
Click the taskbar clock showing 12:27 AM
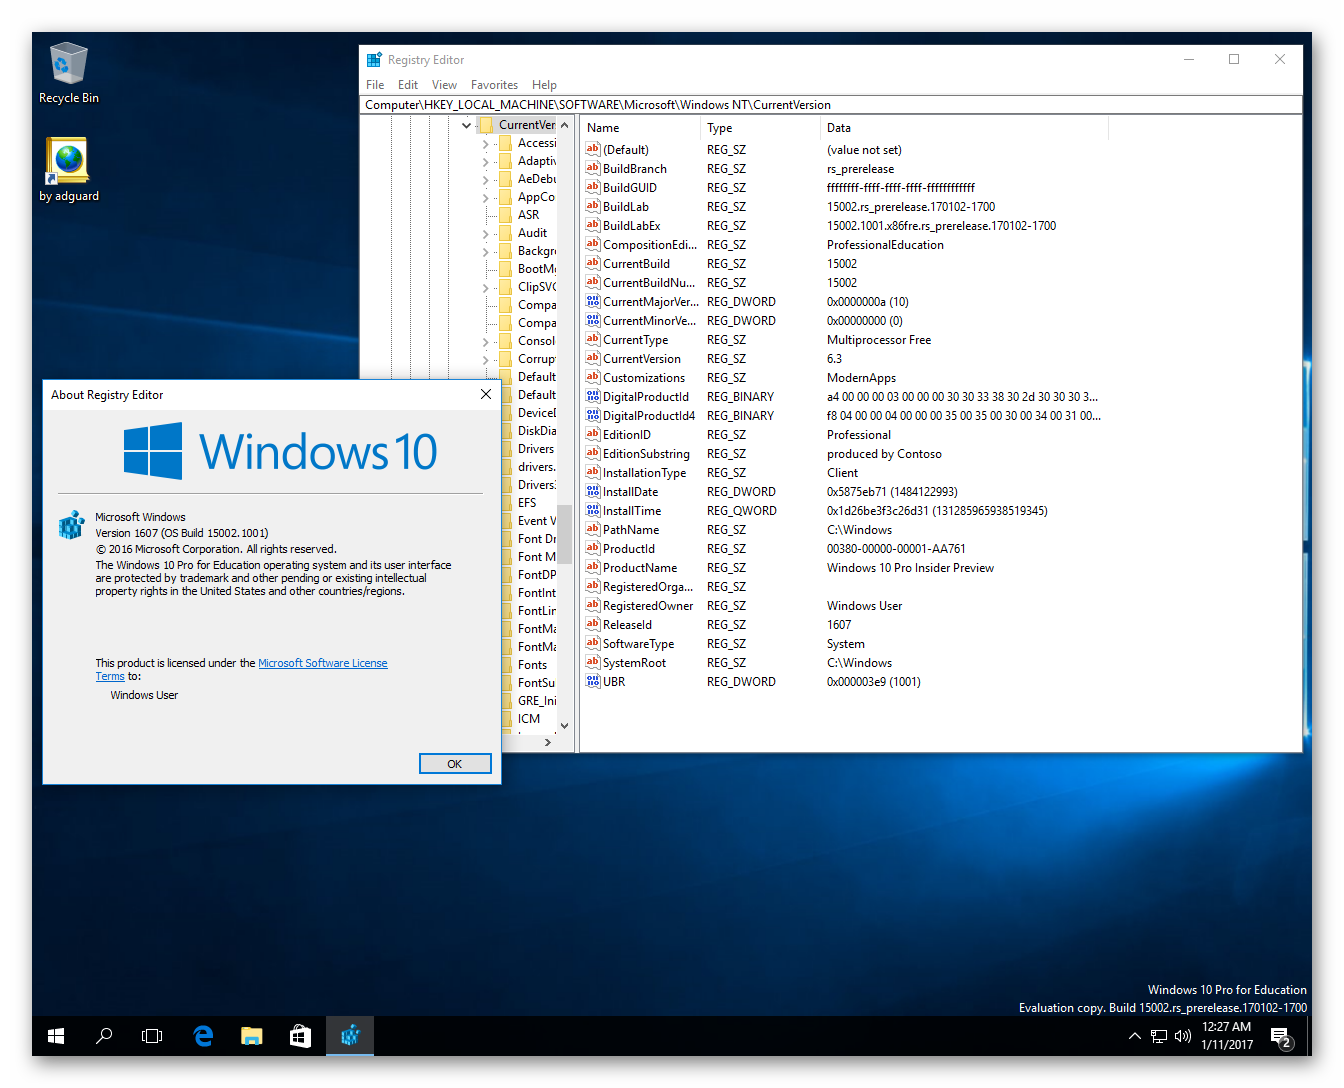click(x=1226, y=1036)
